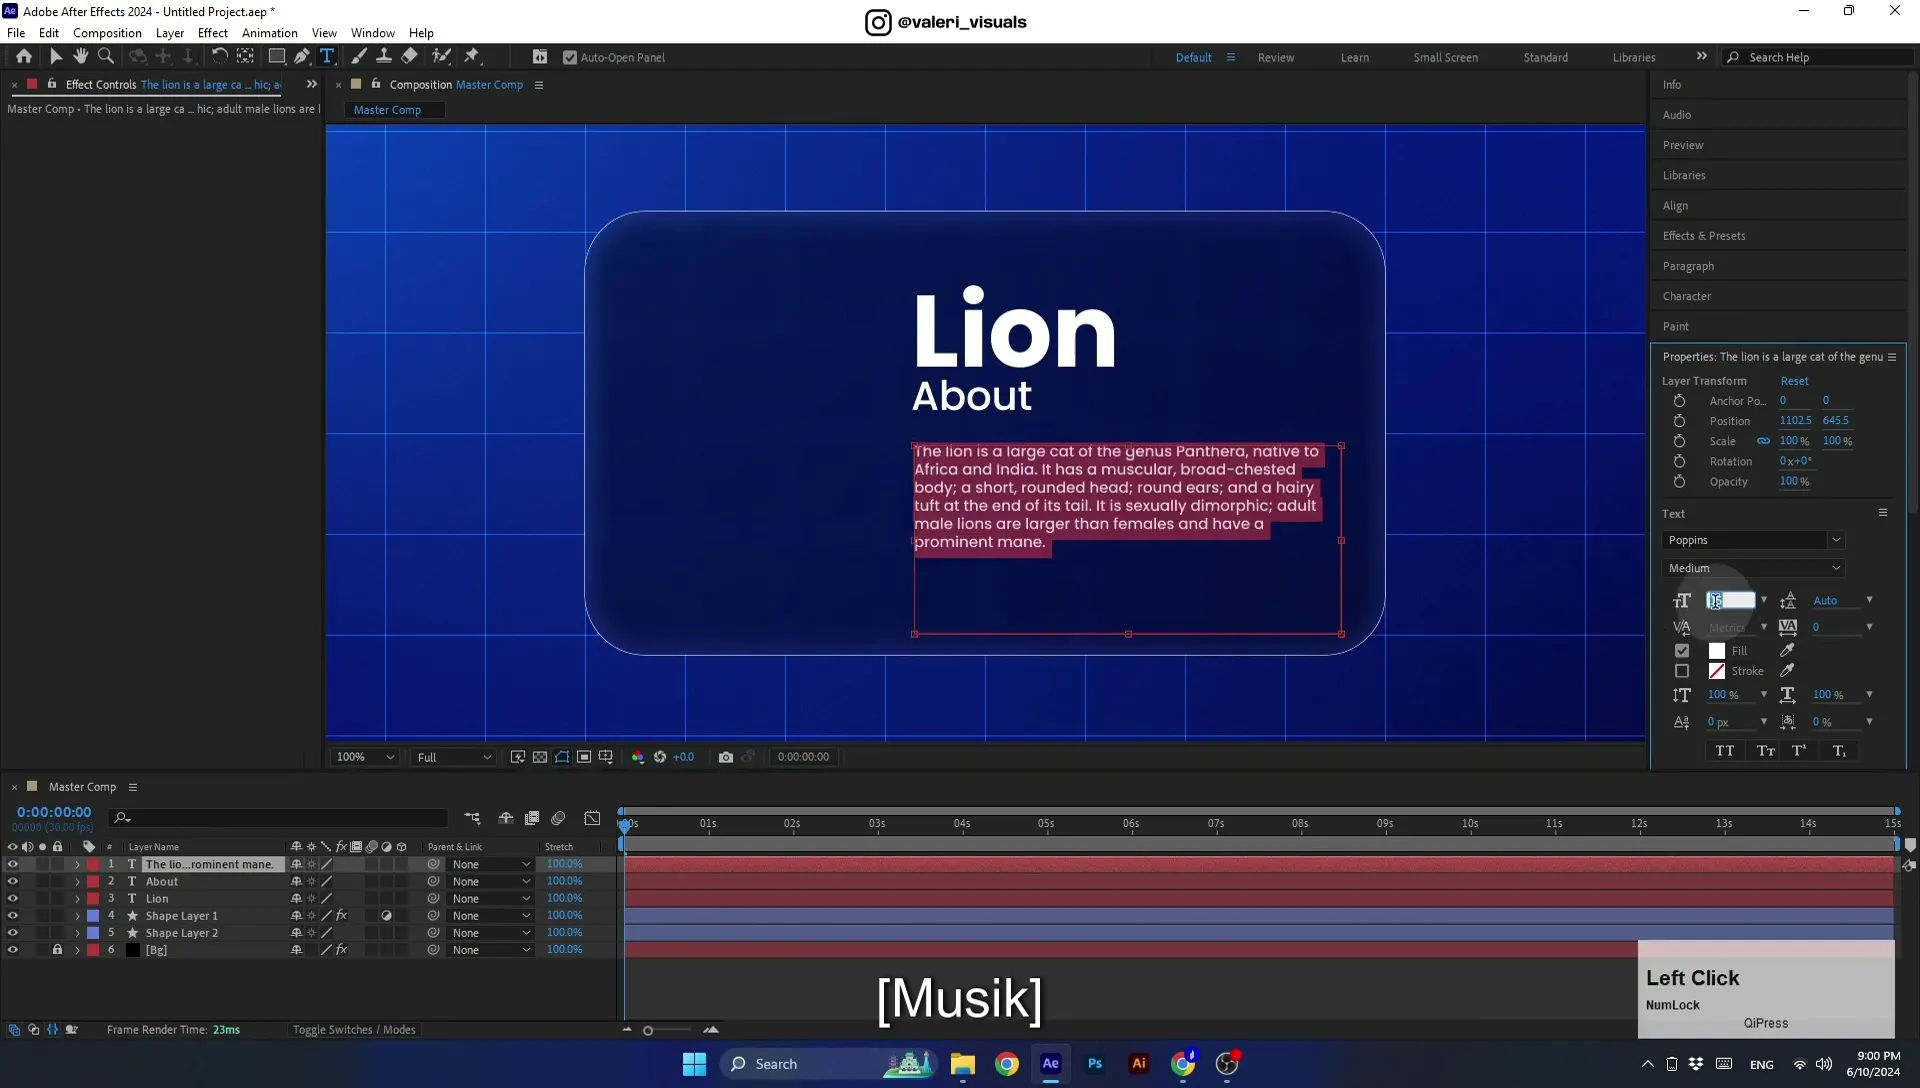The width and height of the screenshot is (1920, 1088).
Task: Expand more workspaces chevron
Action: tap(1702, 57)
